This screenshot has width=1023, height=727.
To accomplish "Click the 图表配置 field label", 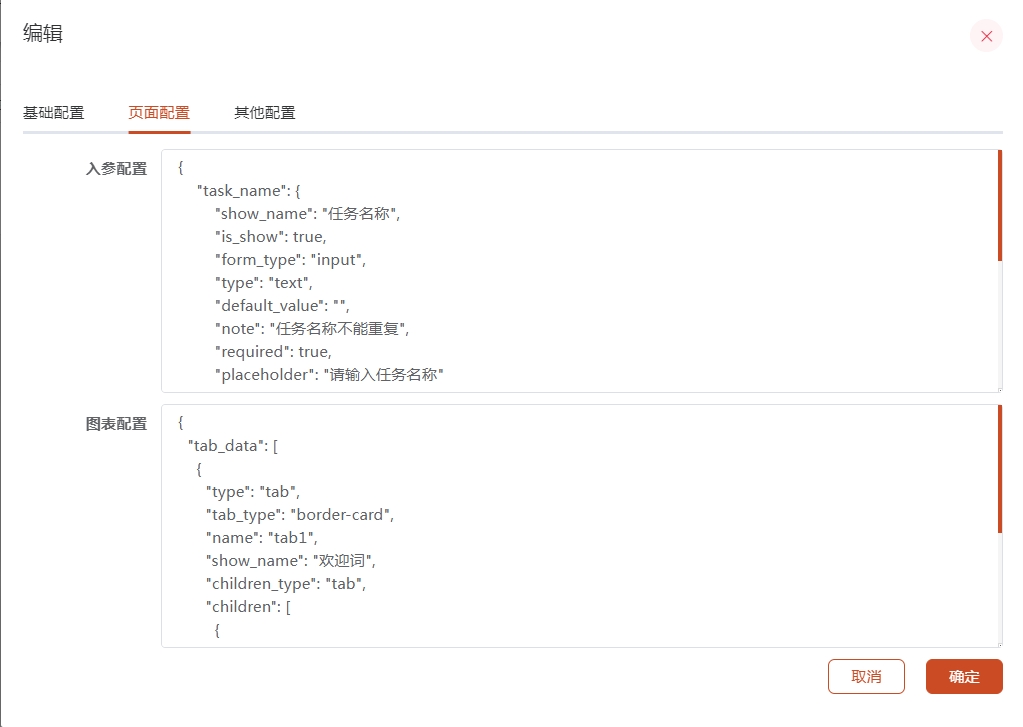I will coord(116,424).
